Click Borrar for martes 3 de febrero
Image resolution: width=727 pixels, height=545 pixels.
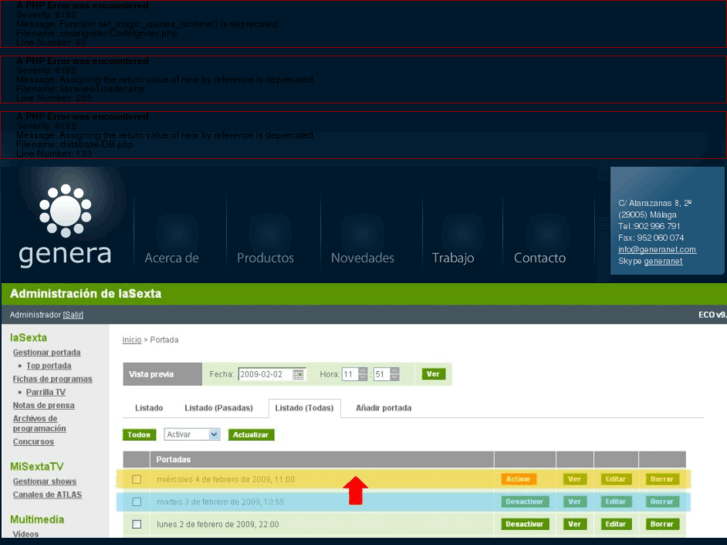(x=662, y=501)
